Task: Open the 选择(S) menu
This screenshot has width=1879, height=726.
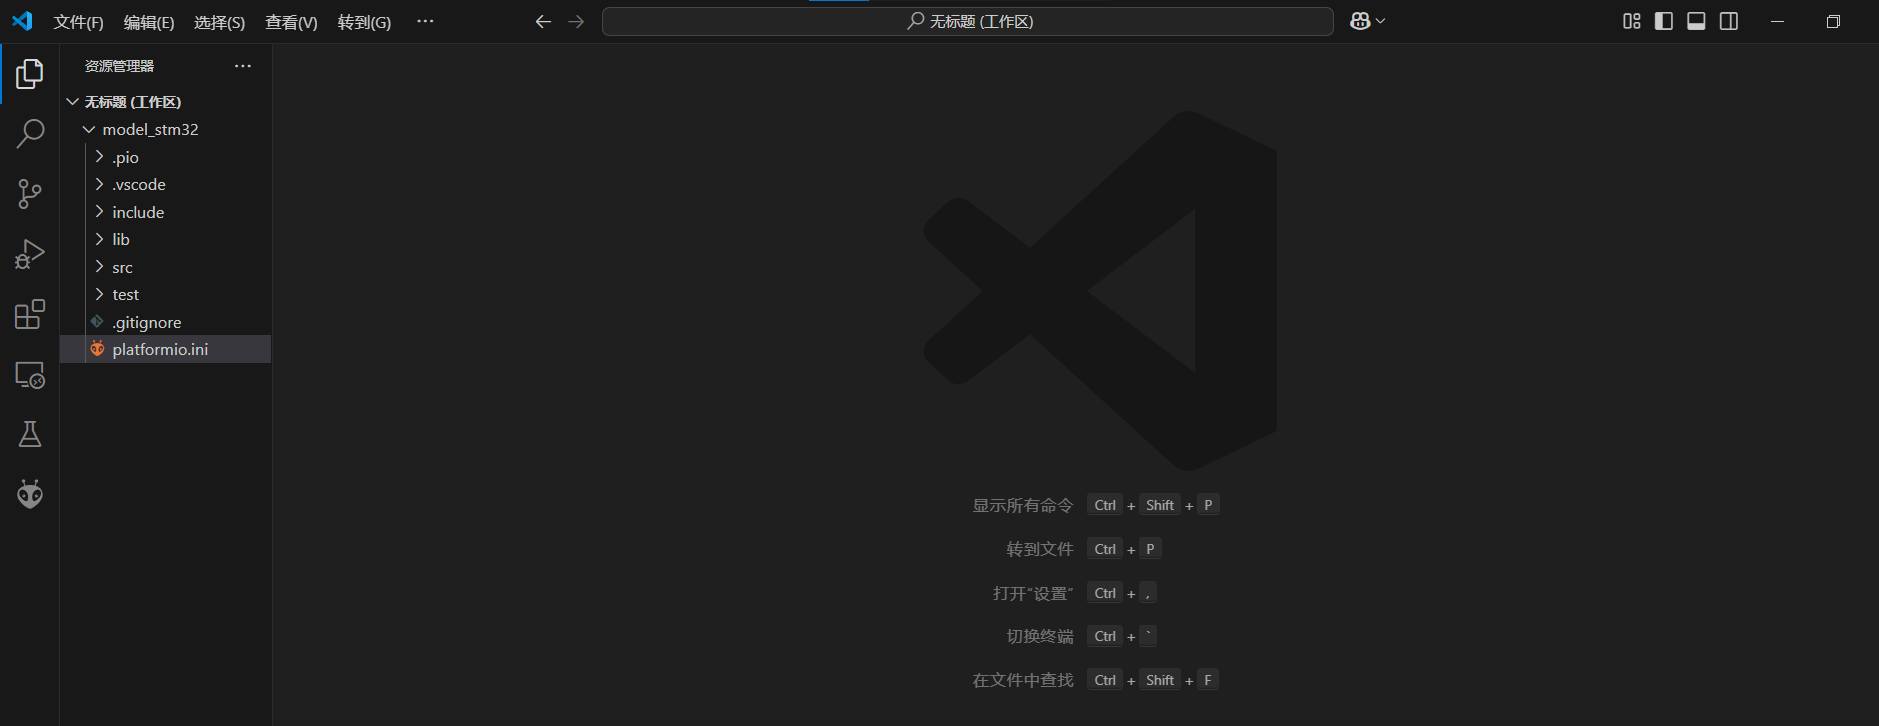Action: 219,22
